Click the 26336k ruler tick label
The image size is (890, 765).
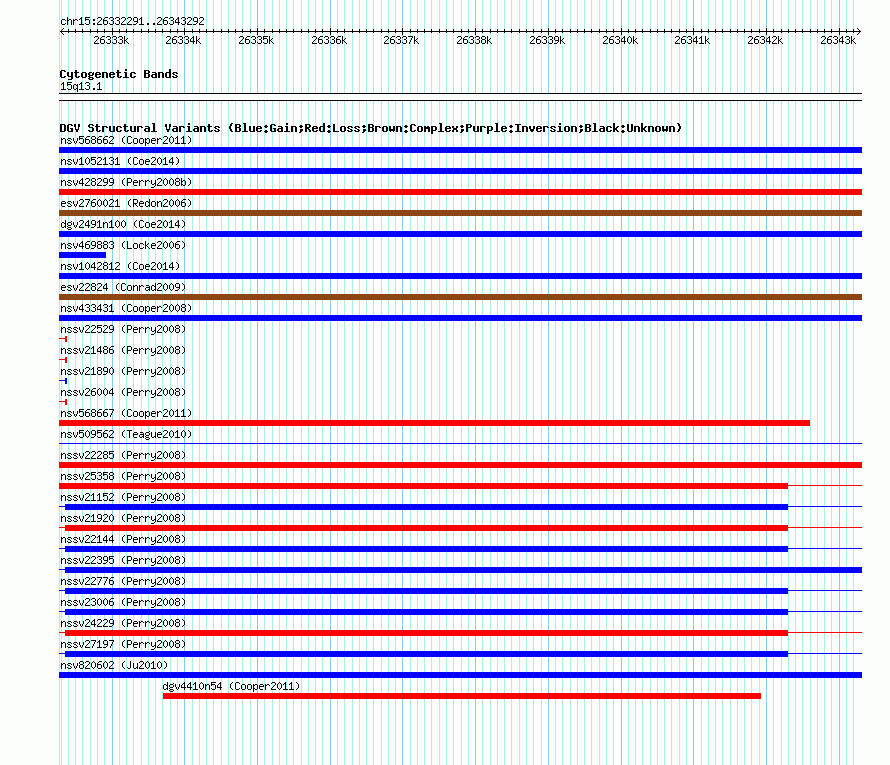329,40
